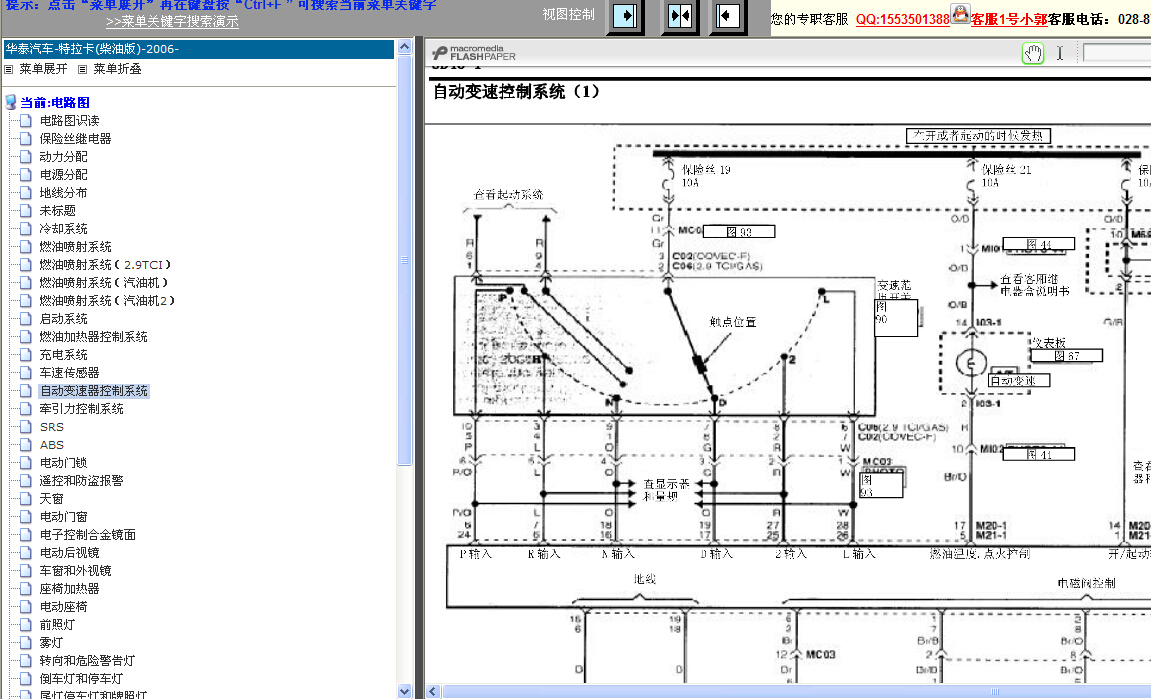Open 牵引力控制系统 entry
This screenshot has height=699, width=1151.
[81, 409]
